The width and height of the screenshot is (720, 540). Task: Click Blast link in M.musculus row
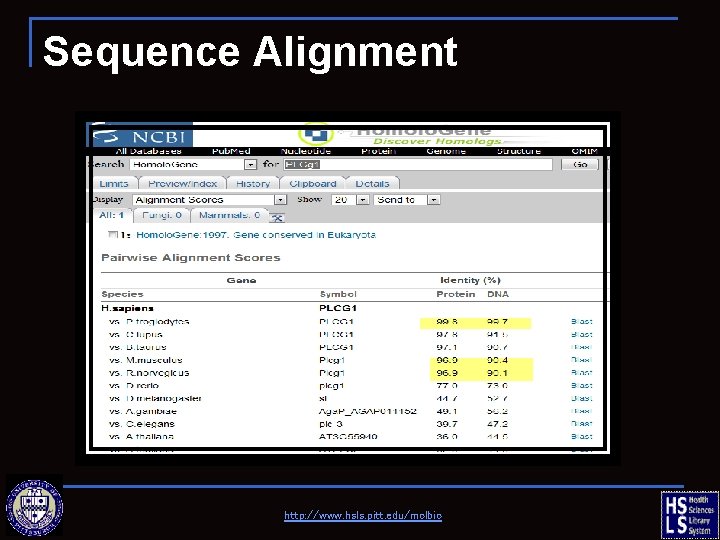[x=581, y=360]
